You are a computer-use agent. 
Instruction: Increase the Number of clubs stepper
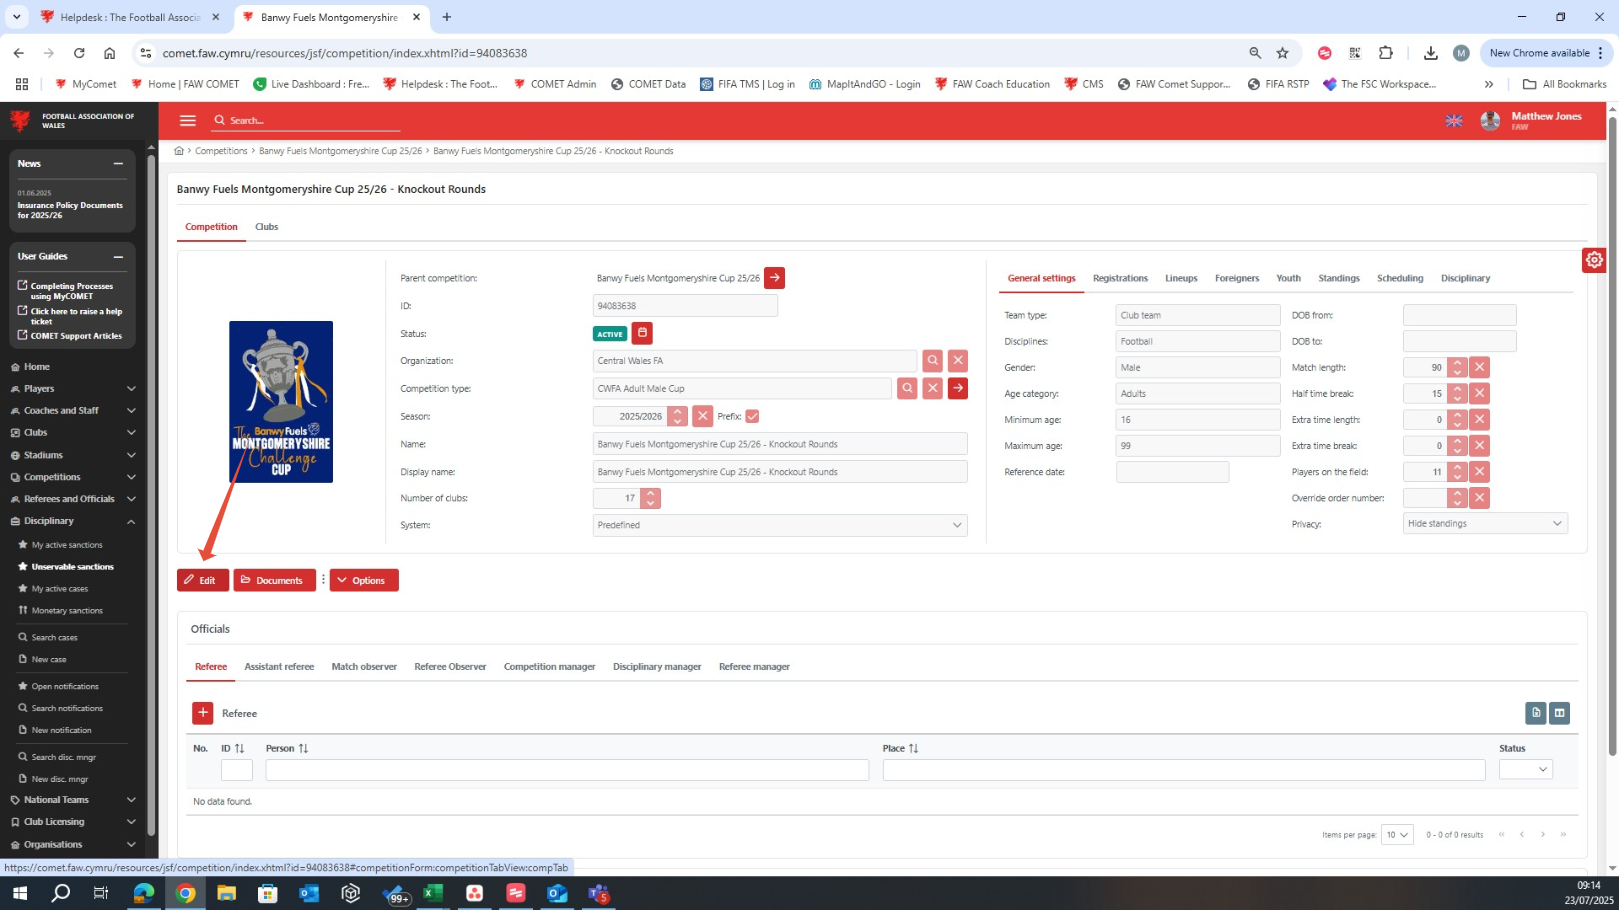[x=650, y=493]
